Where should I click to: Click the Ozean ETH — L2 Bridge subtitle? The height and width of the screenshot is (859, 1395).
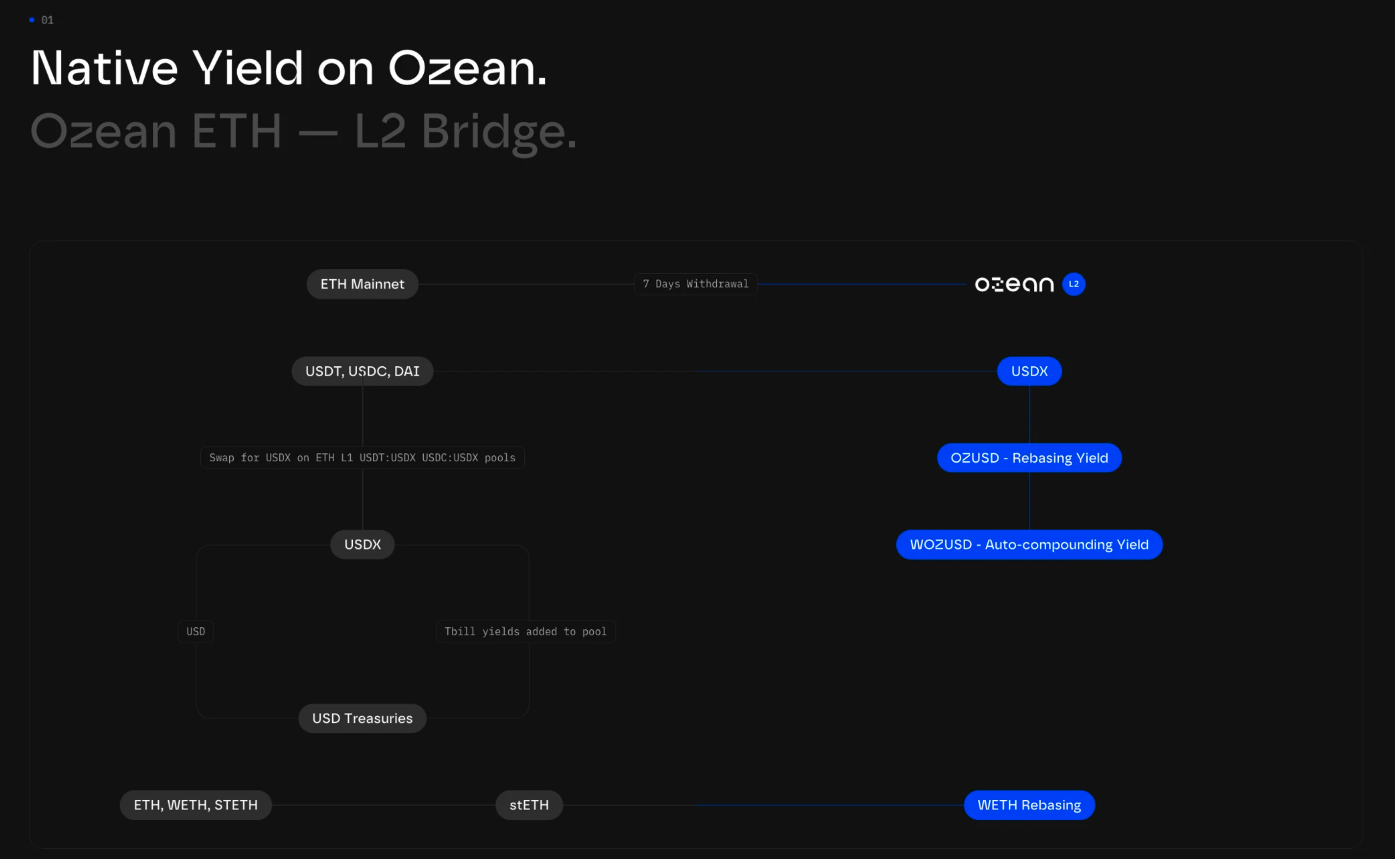click(303, 131)
